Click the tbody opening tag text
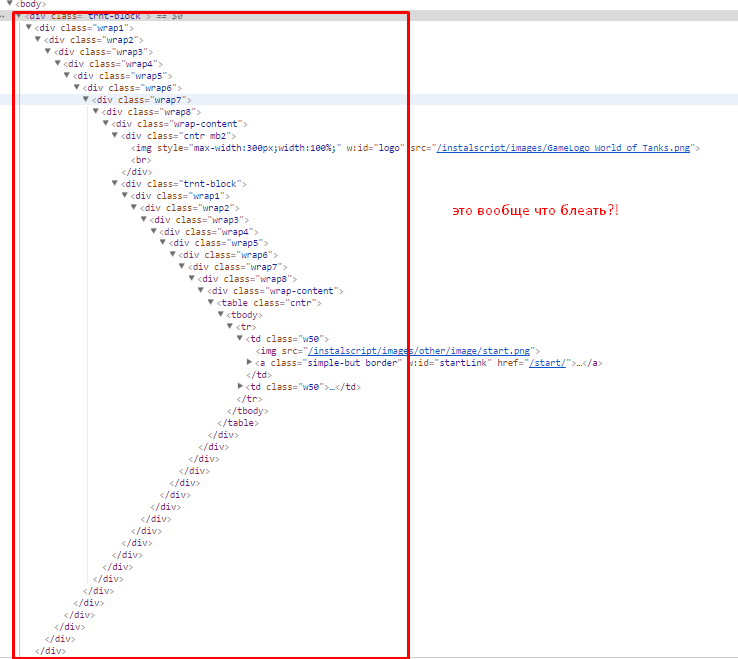This screenshot has width=738, height=659. [x=244, y=315]
